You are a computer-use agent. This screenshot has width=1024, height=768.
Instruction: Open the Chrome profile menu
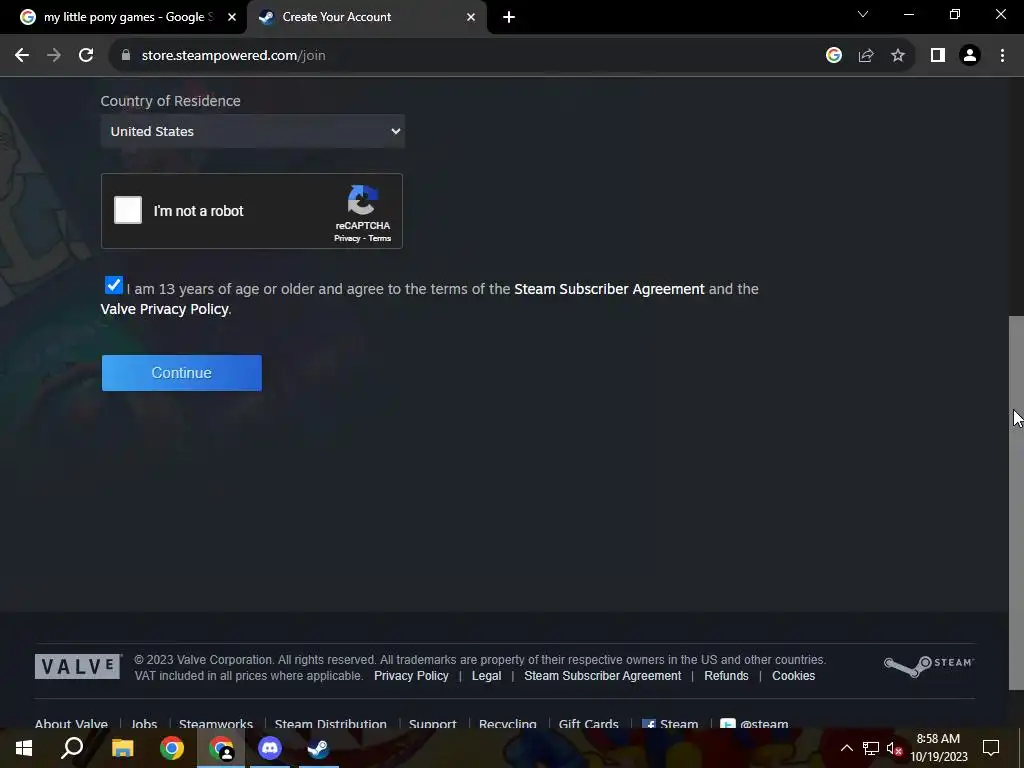[x=970, y=56]
